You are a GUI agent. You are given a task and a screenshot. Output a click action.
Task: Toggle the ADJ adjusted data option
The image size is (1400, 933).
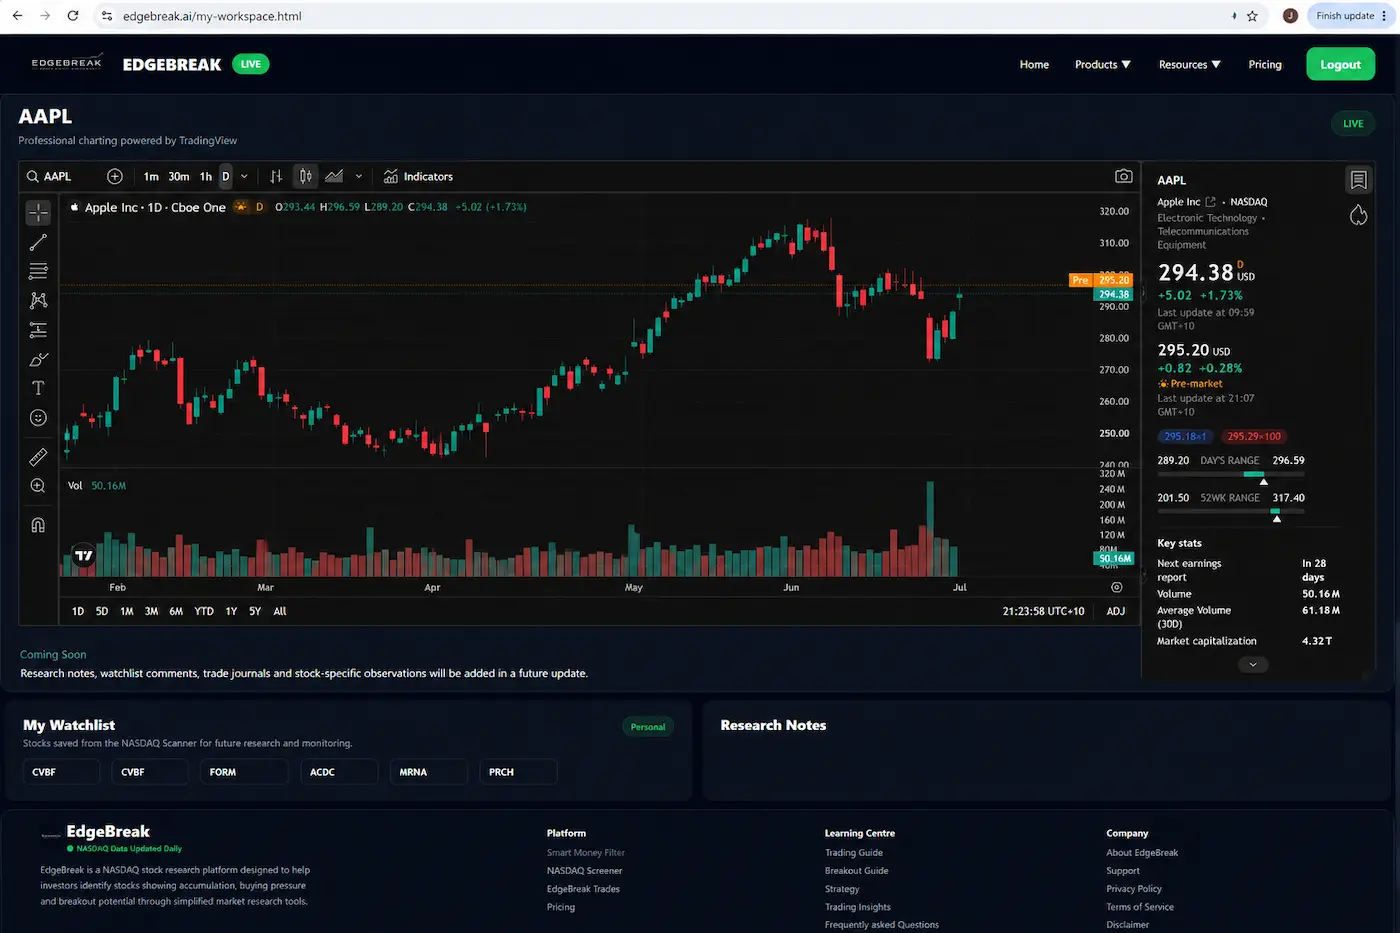pos(1116,611)
